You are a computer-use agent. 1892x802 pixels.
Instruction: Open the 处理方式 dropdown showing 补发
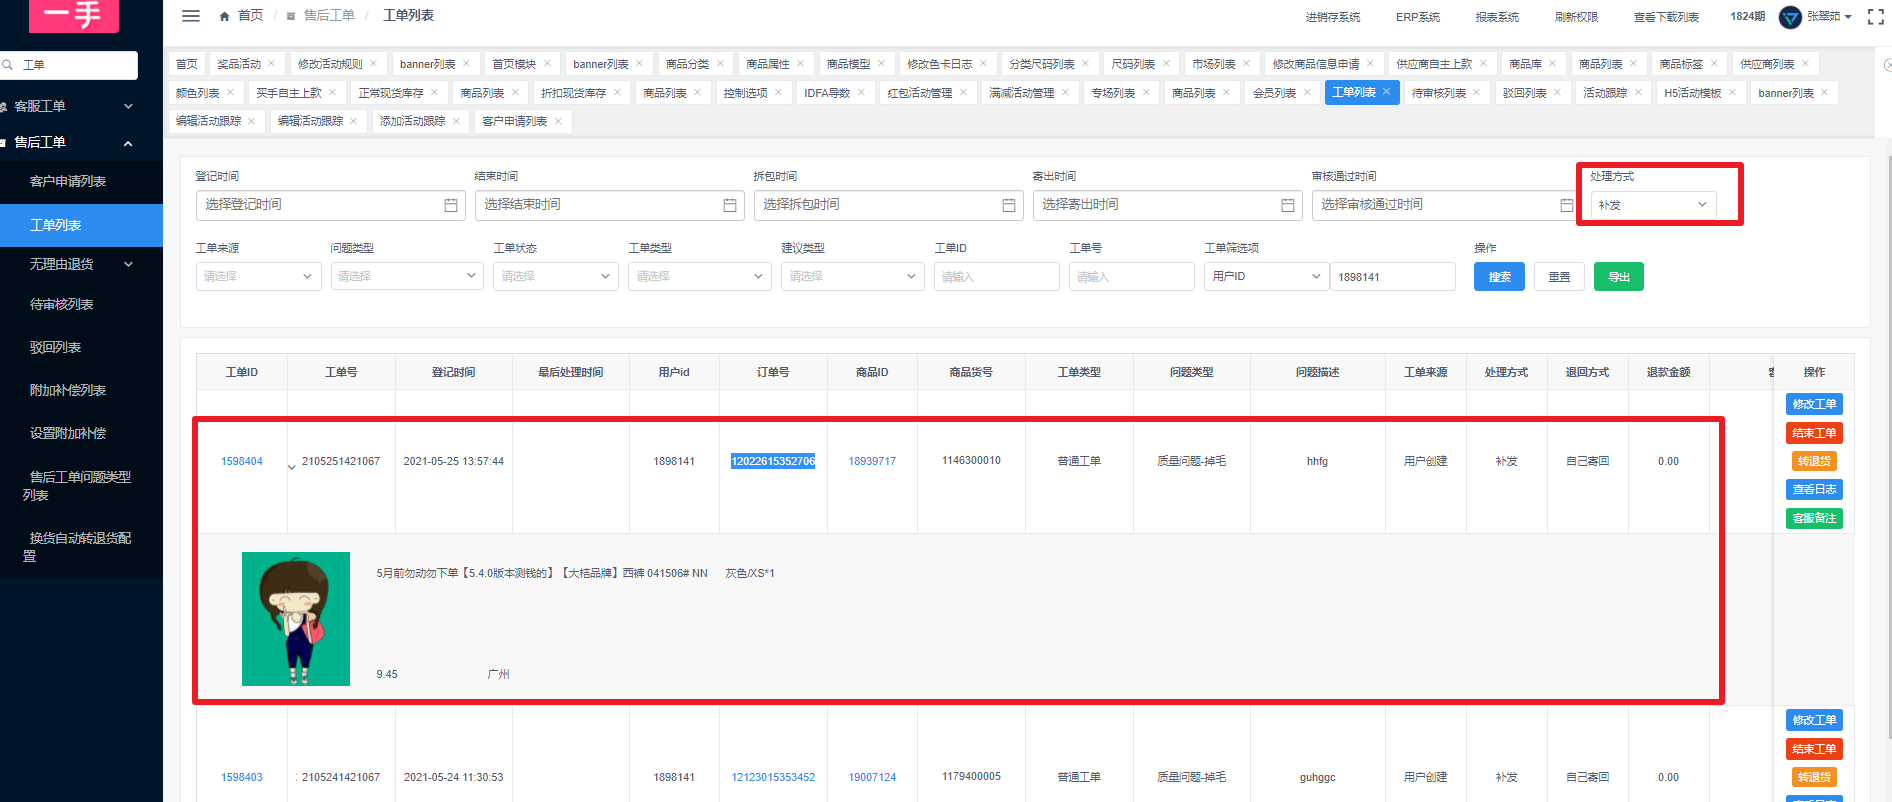(x=1653, y=205)
